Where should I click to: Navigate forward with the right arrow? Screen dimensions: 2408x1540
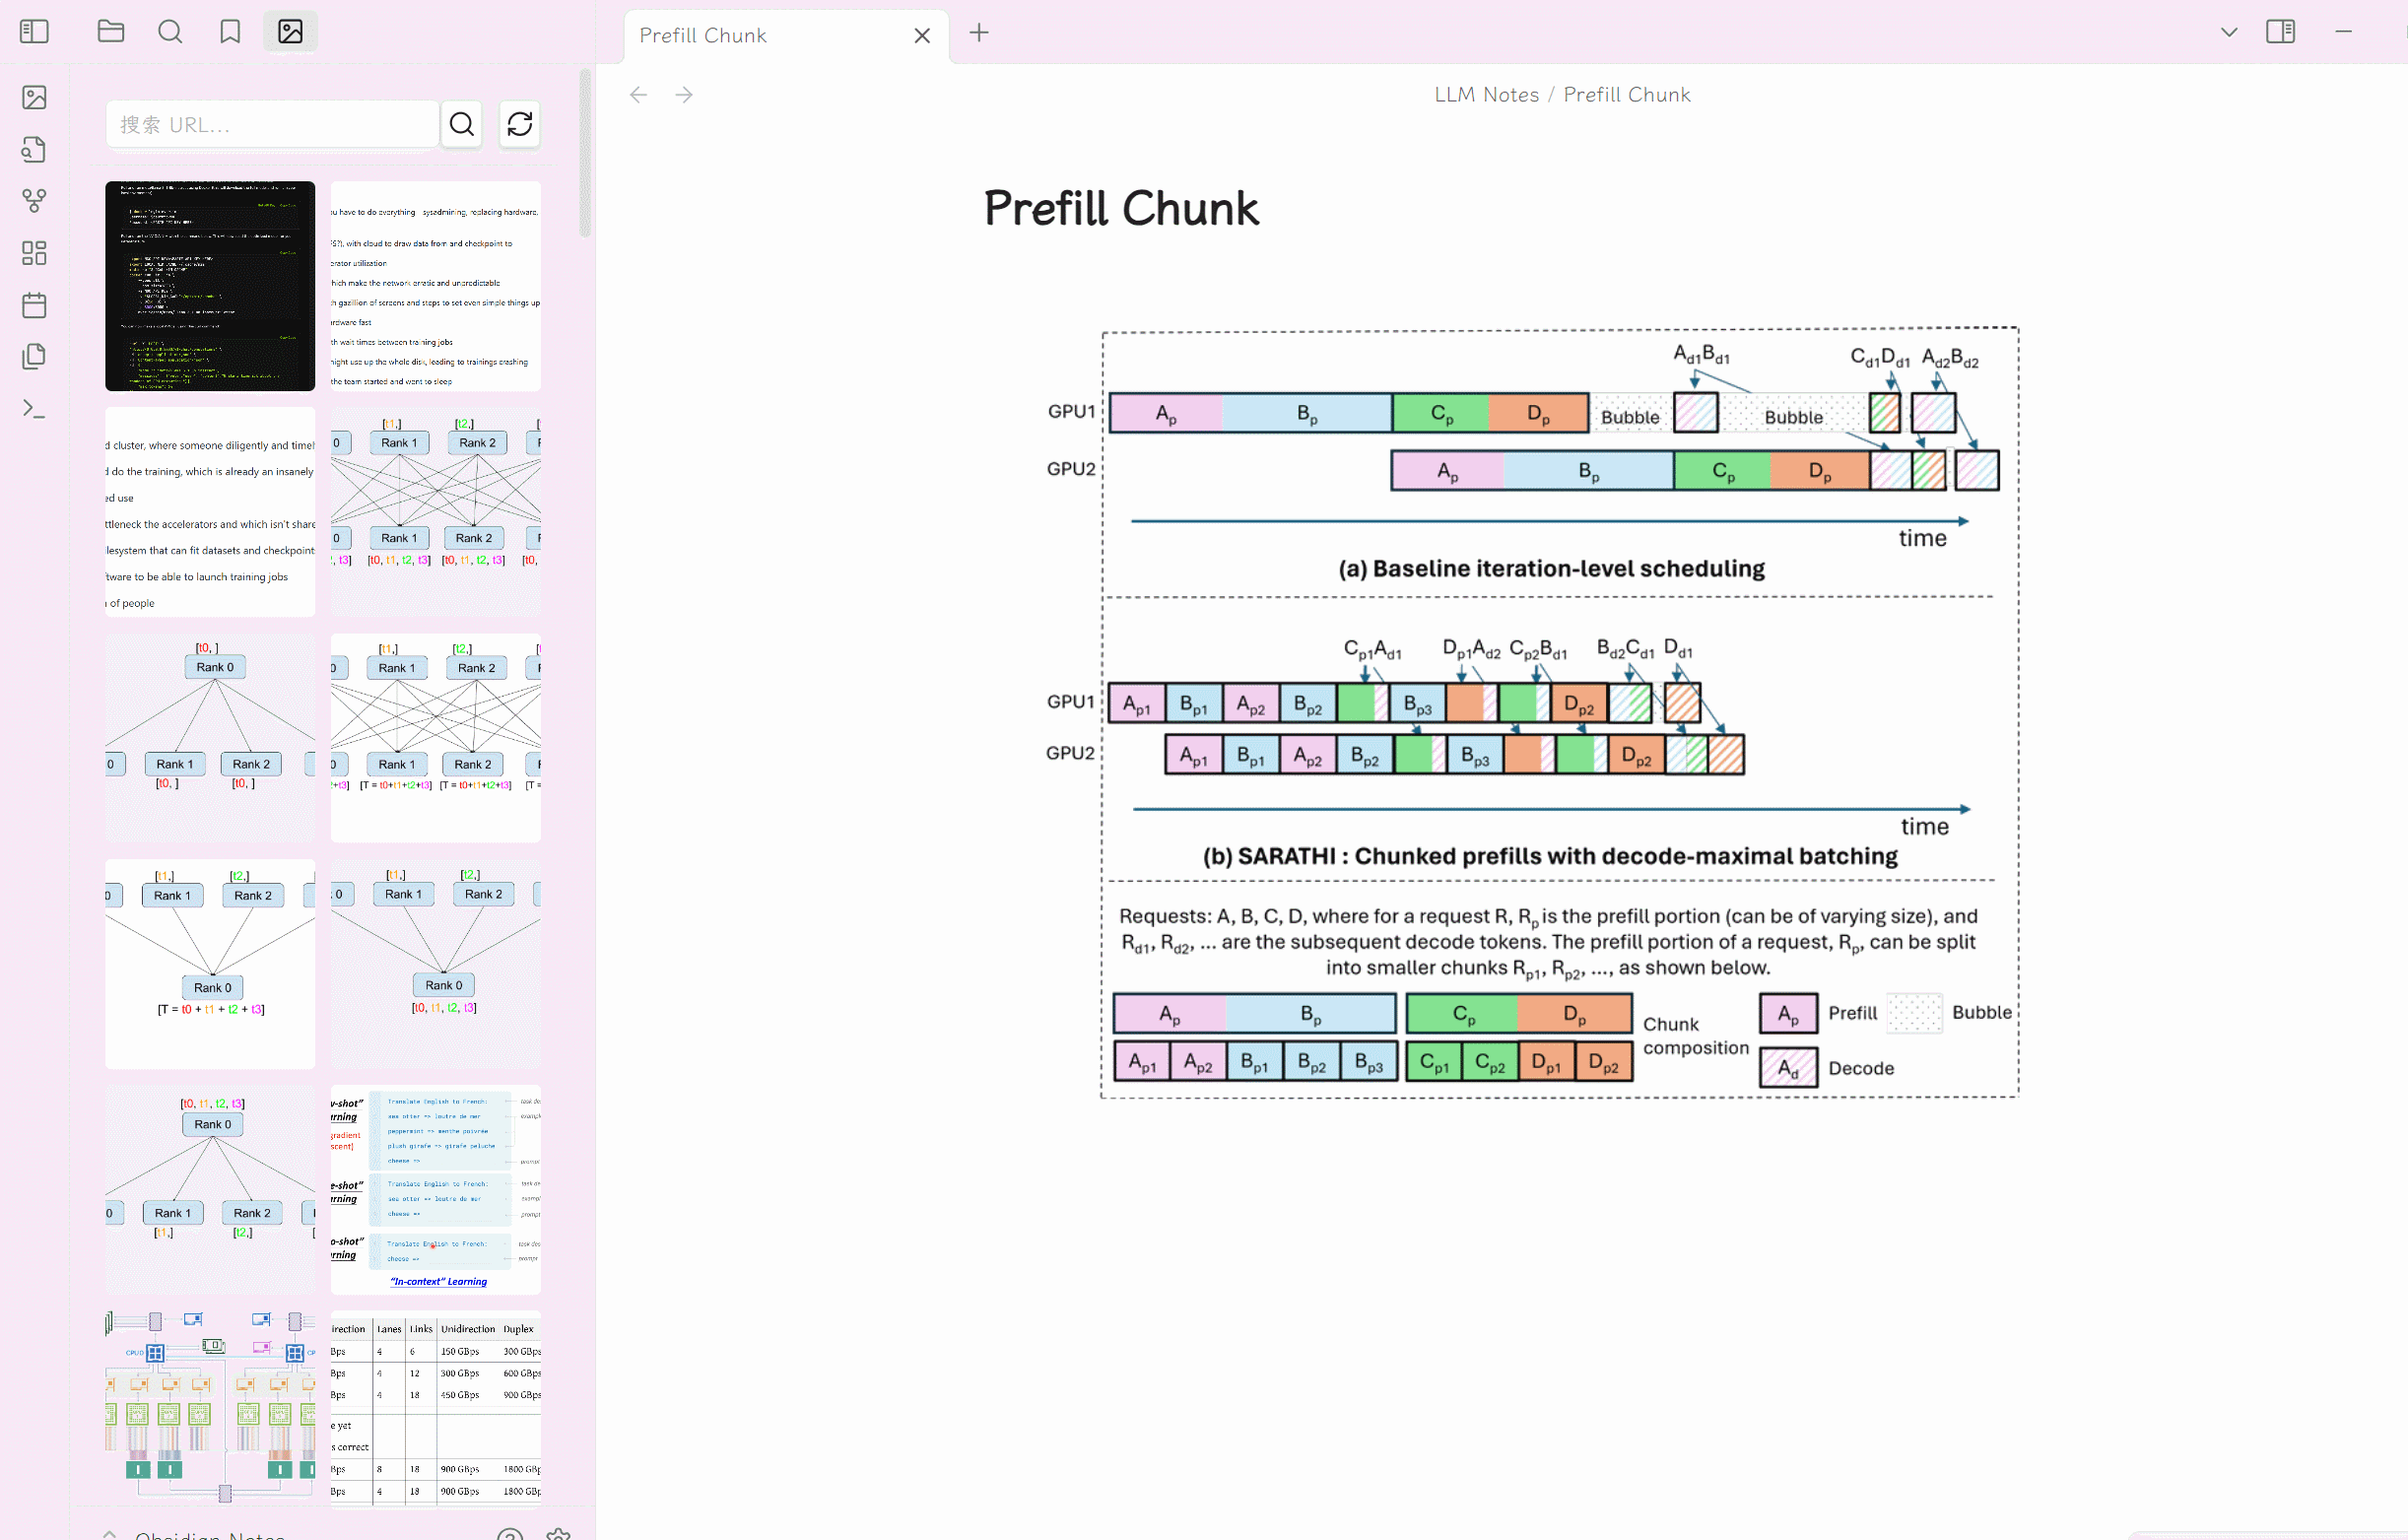[x=684, y=95]
